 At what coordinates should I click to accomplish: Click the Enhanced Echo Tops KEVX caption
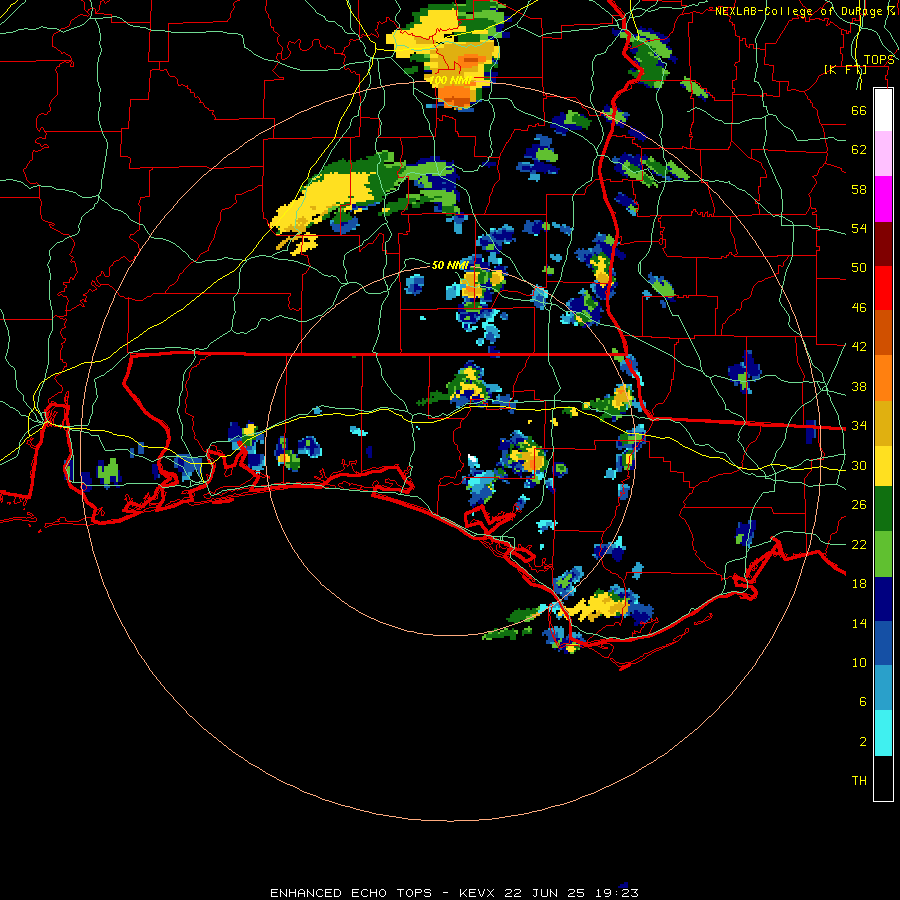(x=454, y=893)
